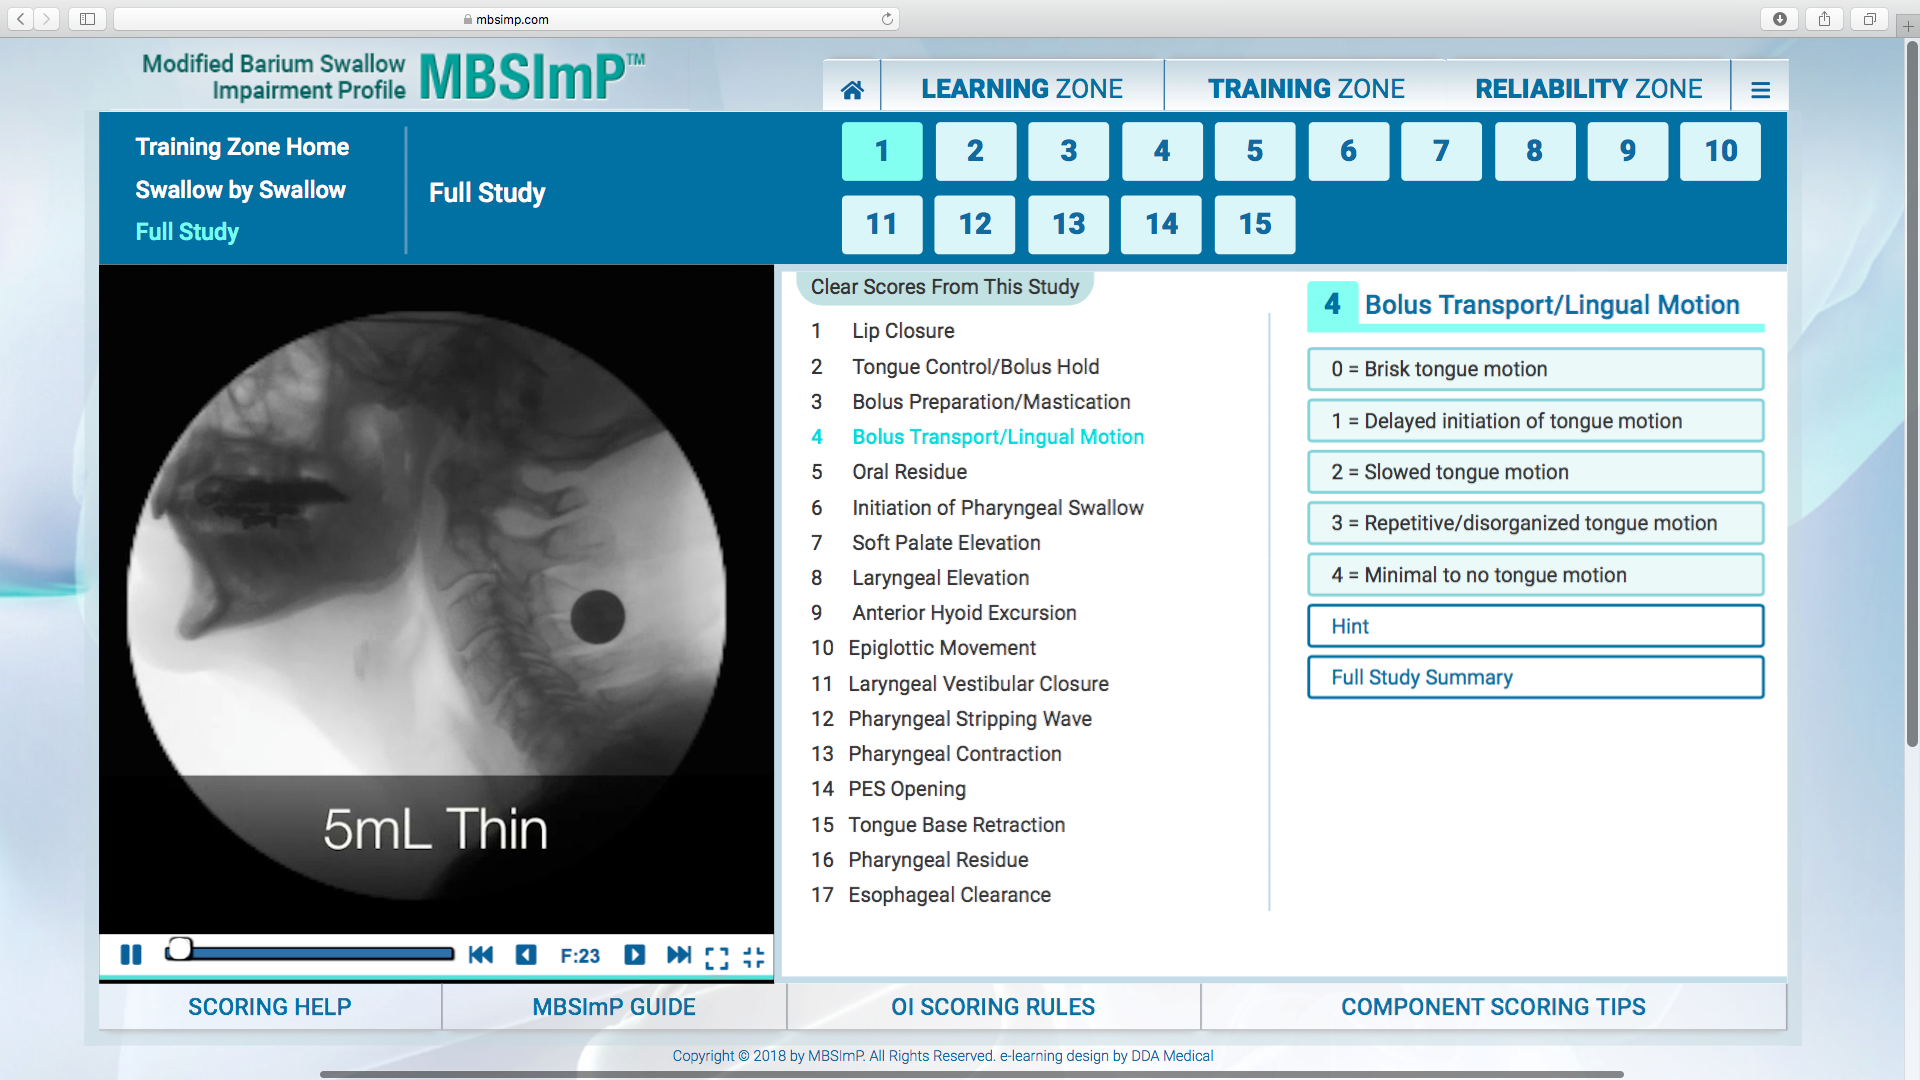This screenshot has height=1080, width=1920.
Task: Open the Safari downloads icon
Action: (x=1780, y=18)
